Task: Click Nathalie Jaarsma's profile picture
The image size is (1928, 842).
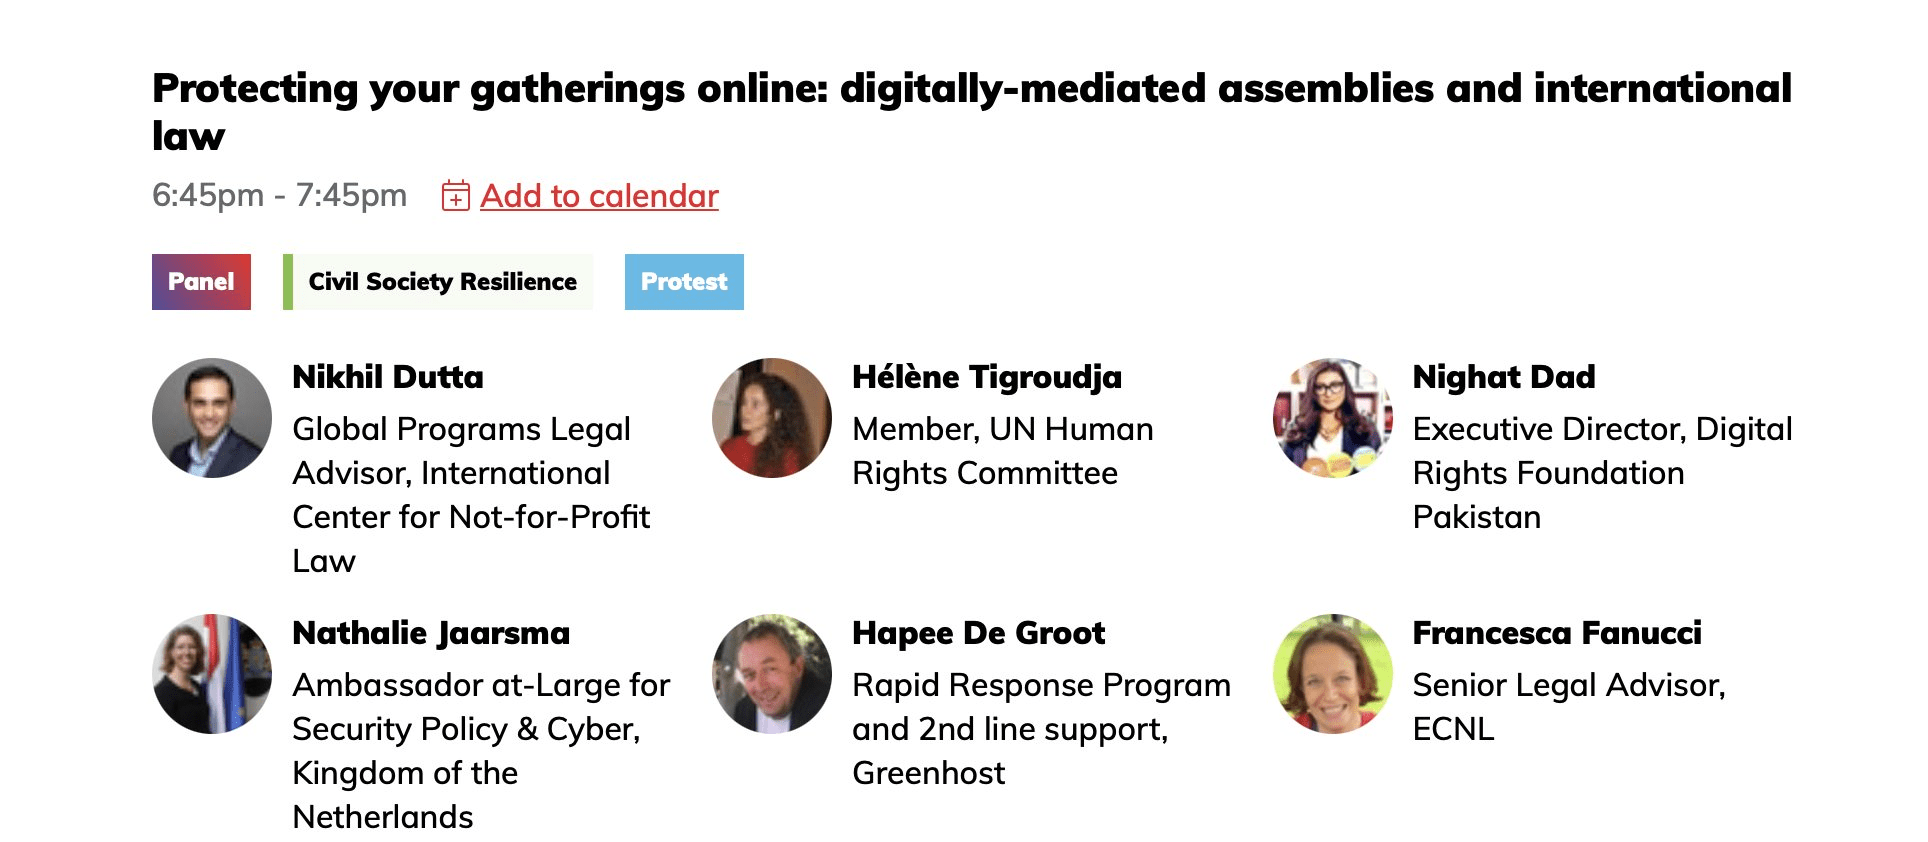Action: pyautogui.click(x=212, y=674)
